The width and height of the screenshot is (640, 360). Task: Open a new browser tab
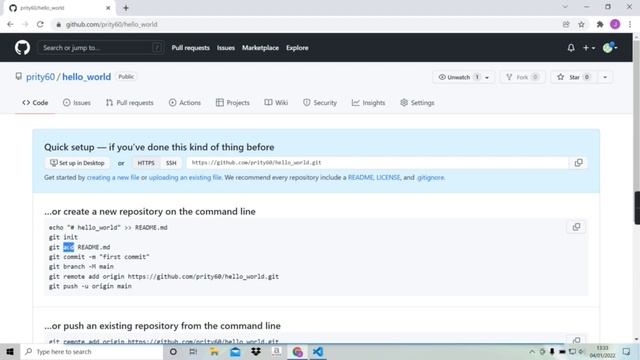126,8
